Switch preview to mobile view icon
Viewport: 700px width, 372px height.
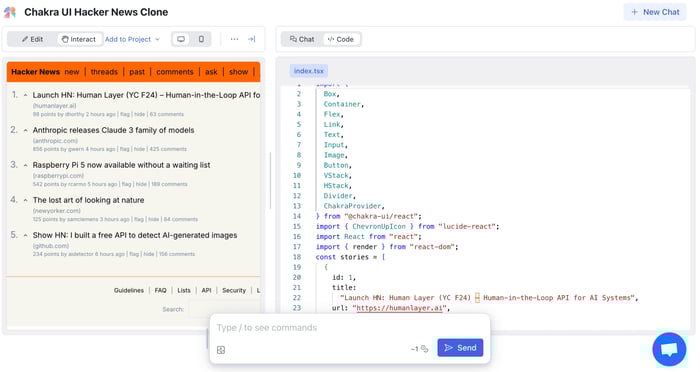[x=201, y=39]
